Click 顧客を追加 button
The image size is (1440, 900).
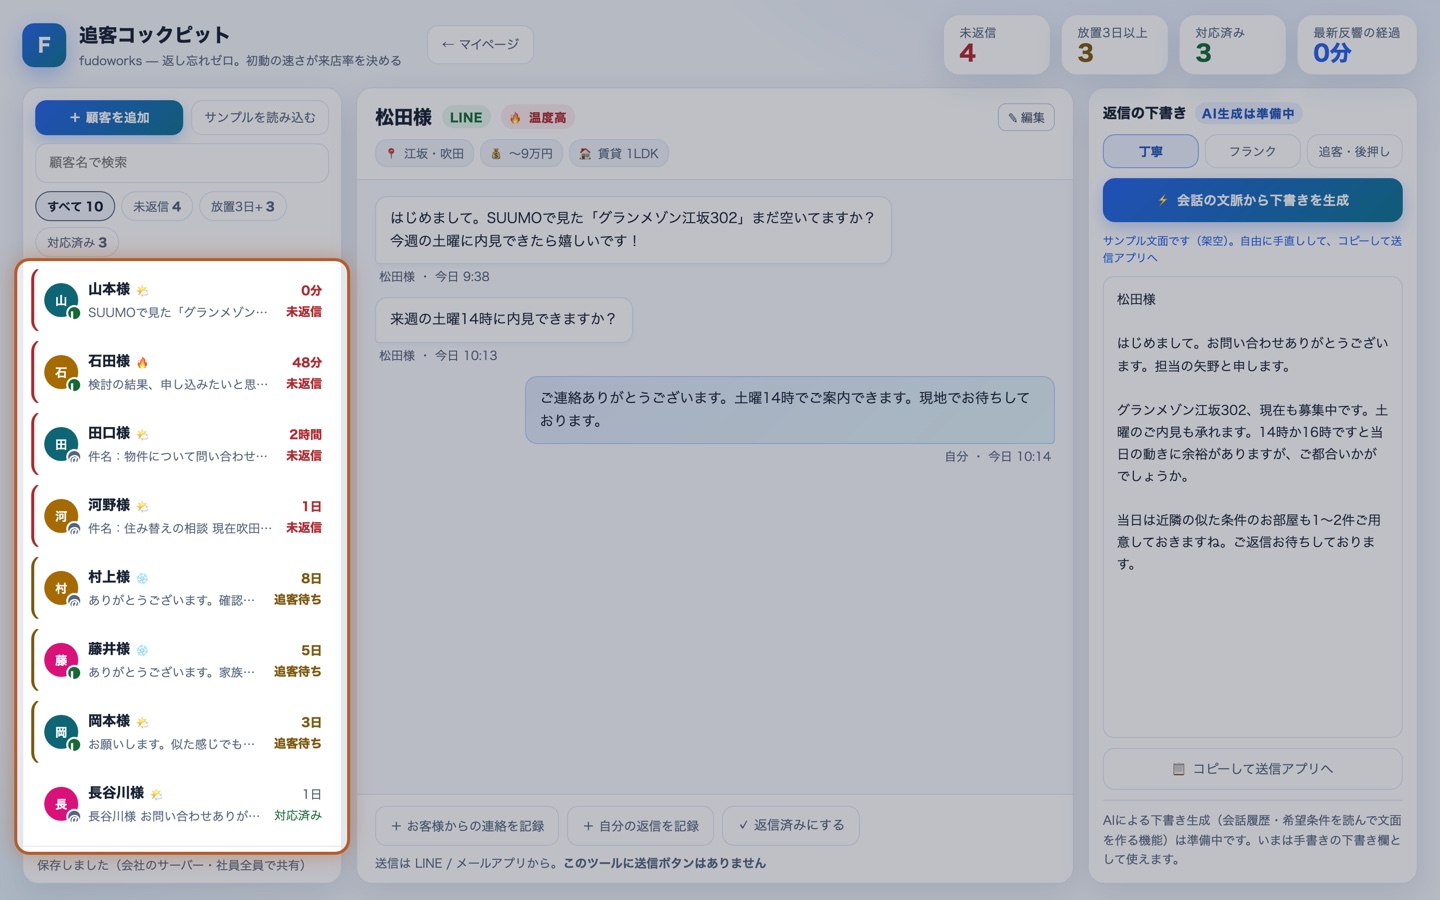pos(109,117)
